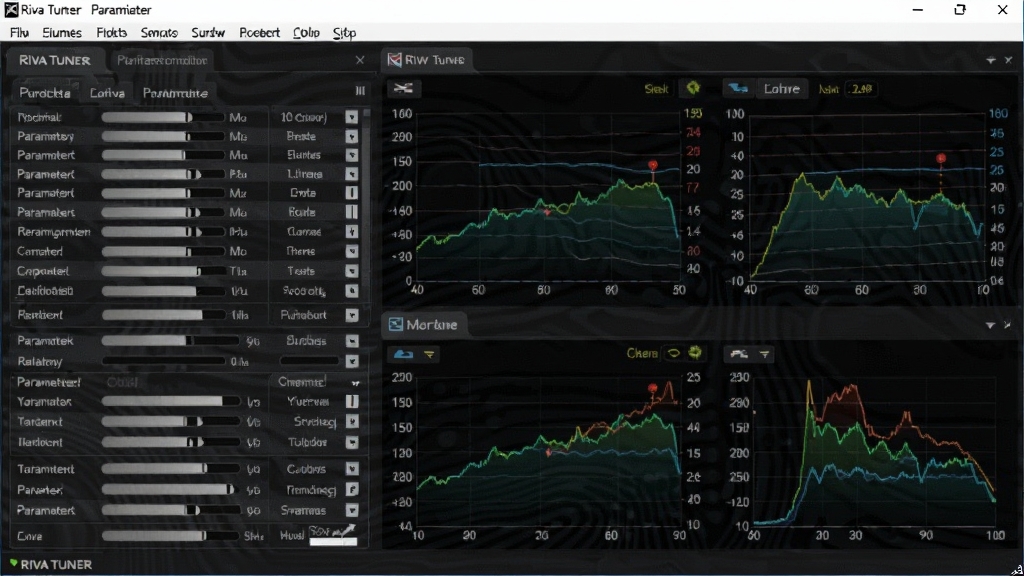Click the icon button in the Clamse row

[x=351, y=232]
